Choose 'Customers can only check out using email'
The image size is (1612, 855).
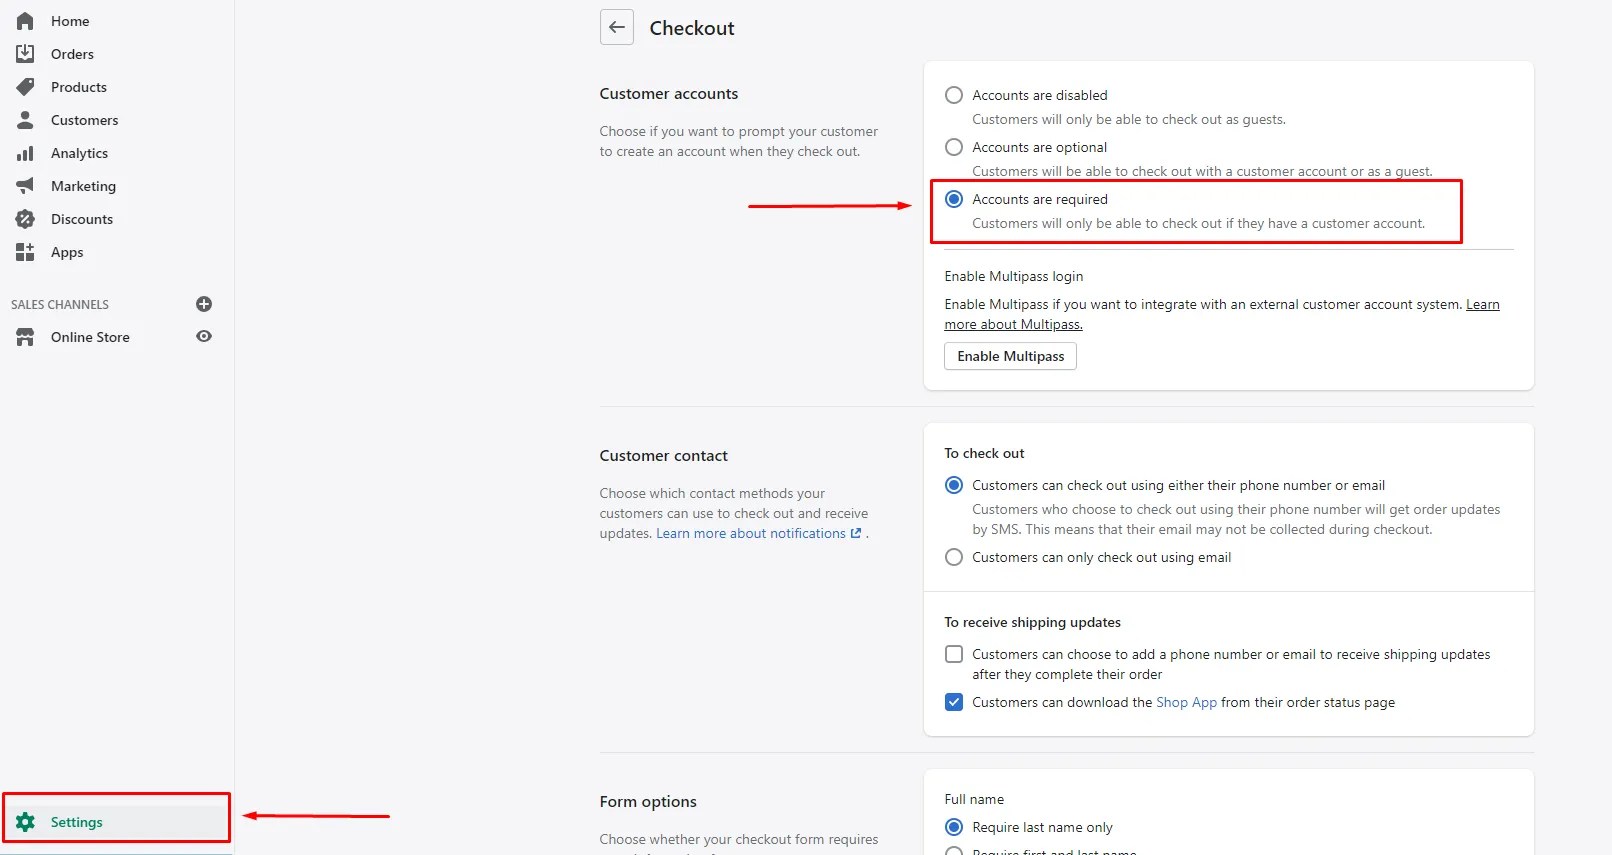tap(954, 557)
